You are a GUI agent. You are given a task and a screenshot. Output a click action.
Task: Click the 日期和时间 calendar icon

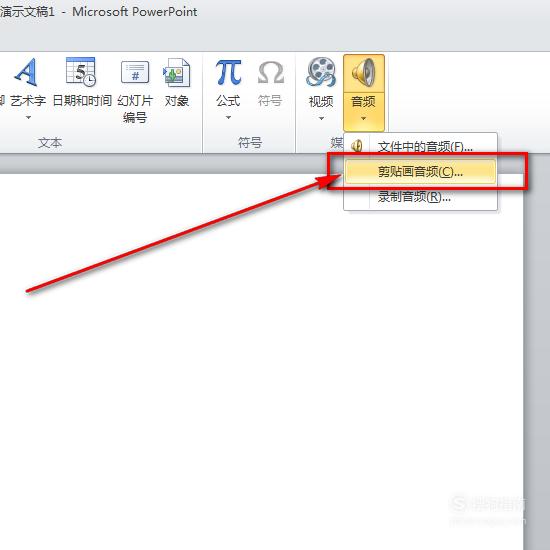pyautogui.click(x=81, y=72)
